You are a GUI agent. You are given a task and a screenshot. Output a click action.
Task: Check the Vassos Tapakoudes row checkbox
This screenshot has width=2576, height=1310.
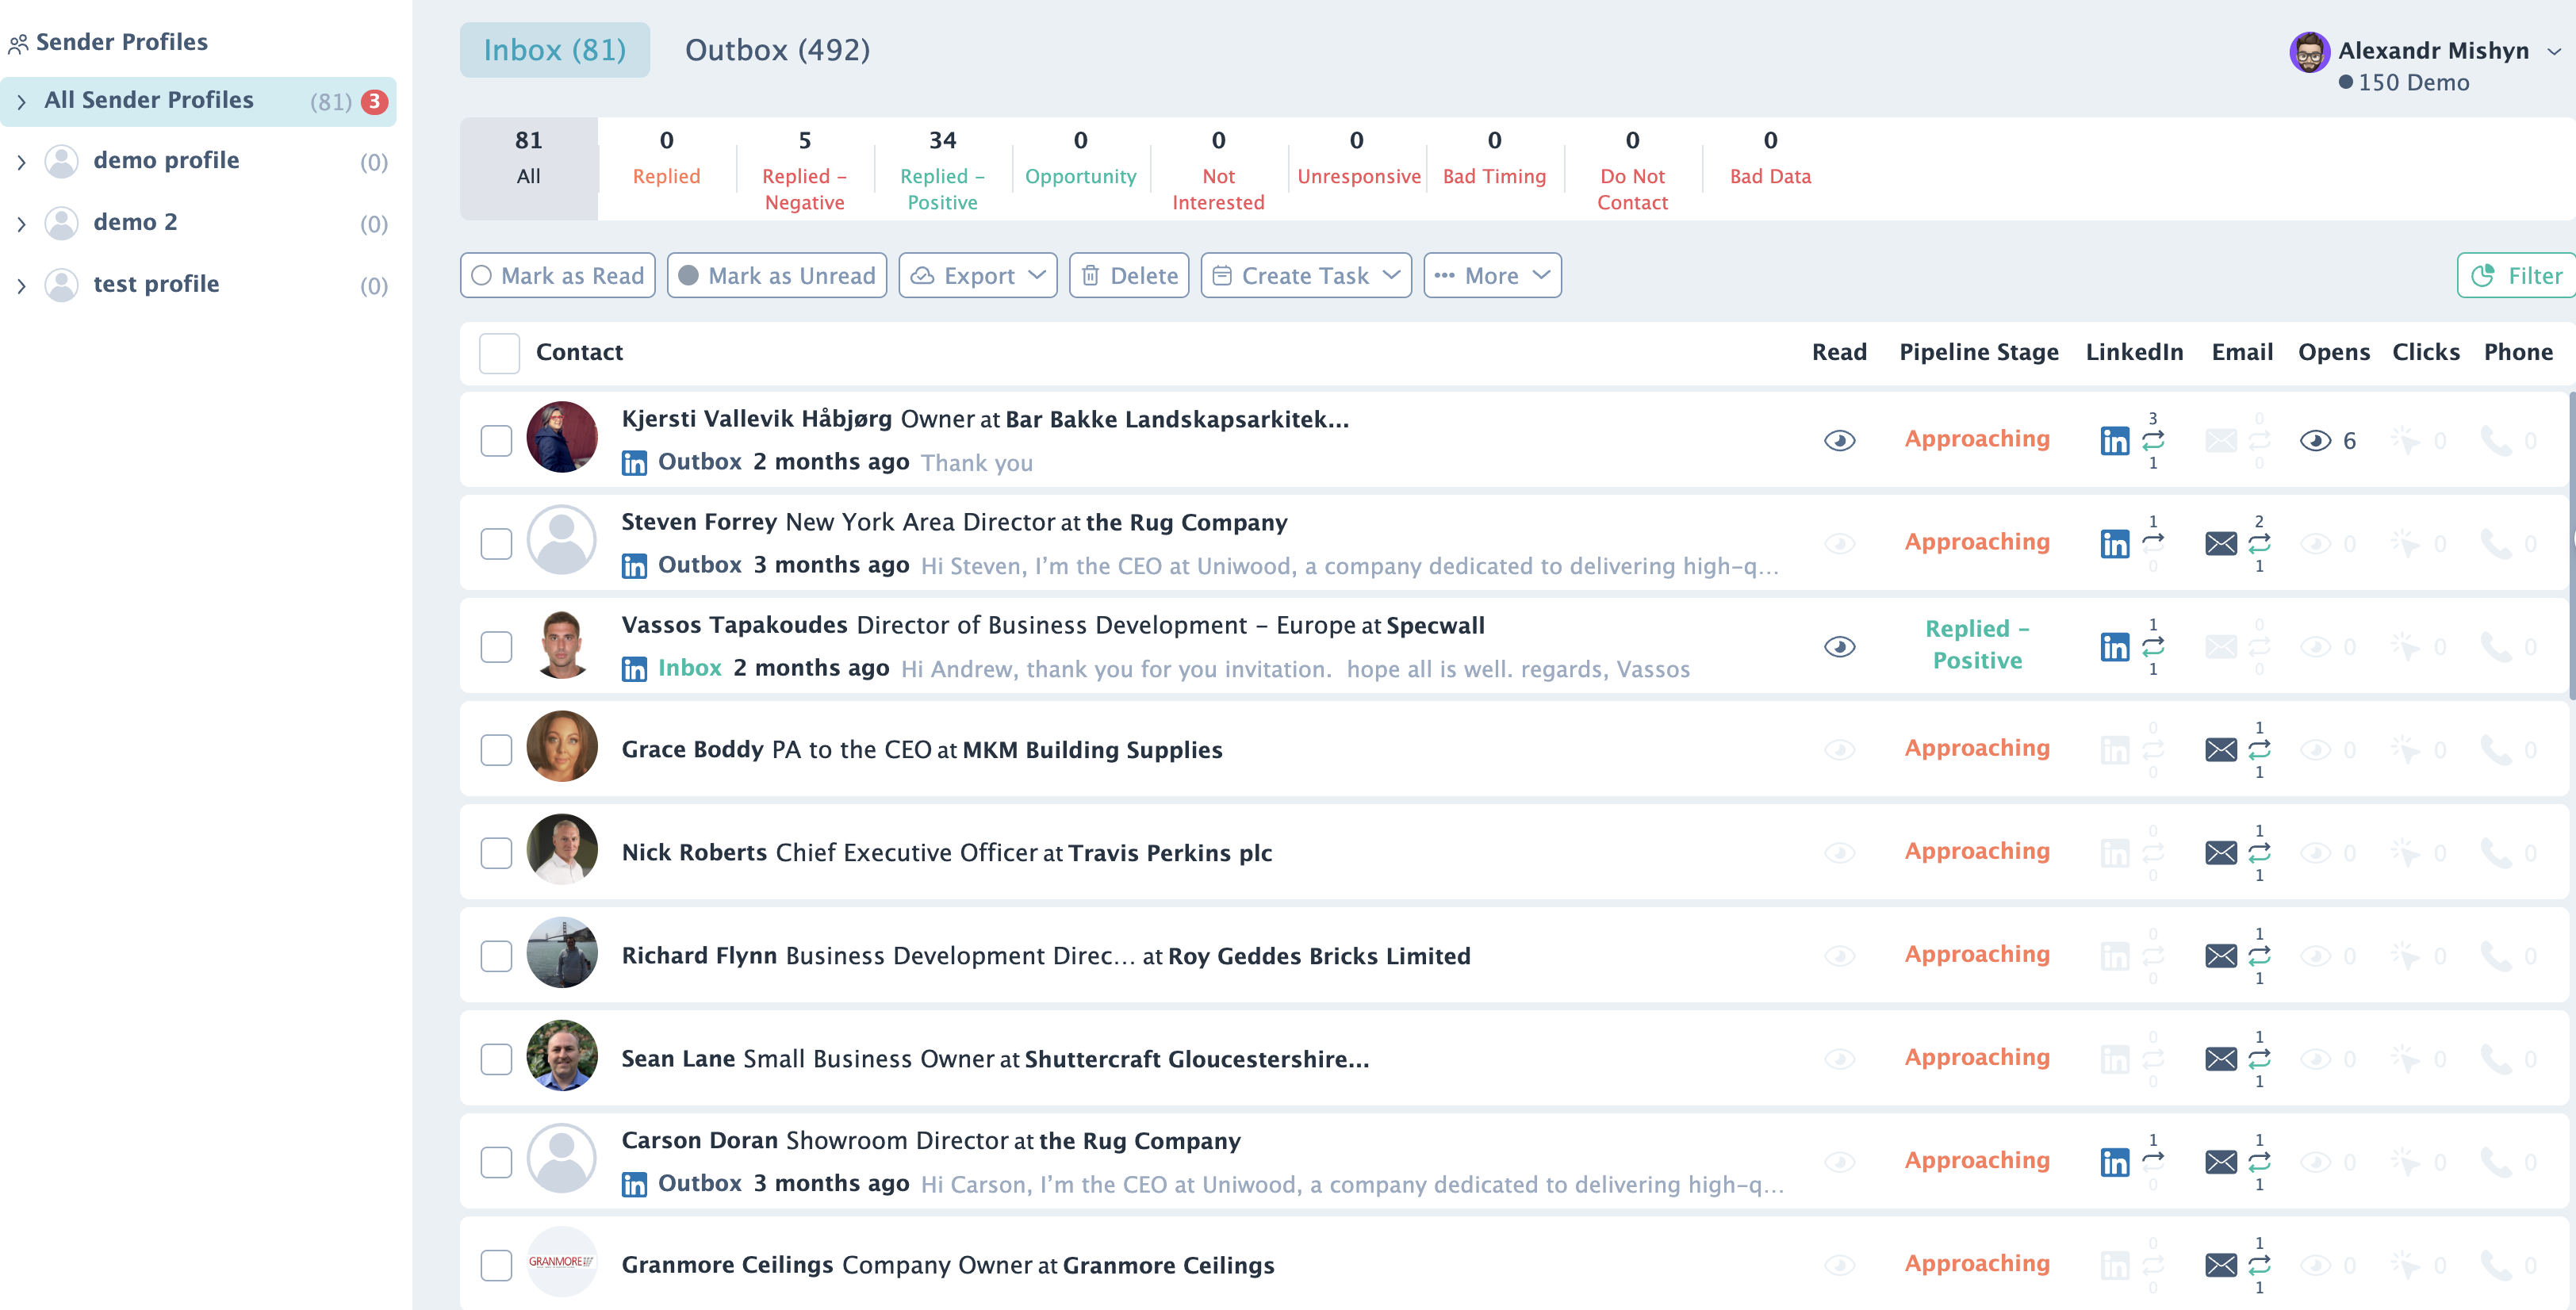496,647
